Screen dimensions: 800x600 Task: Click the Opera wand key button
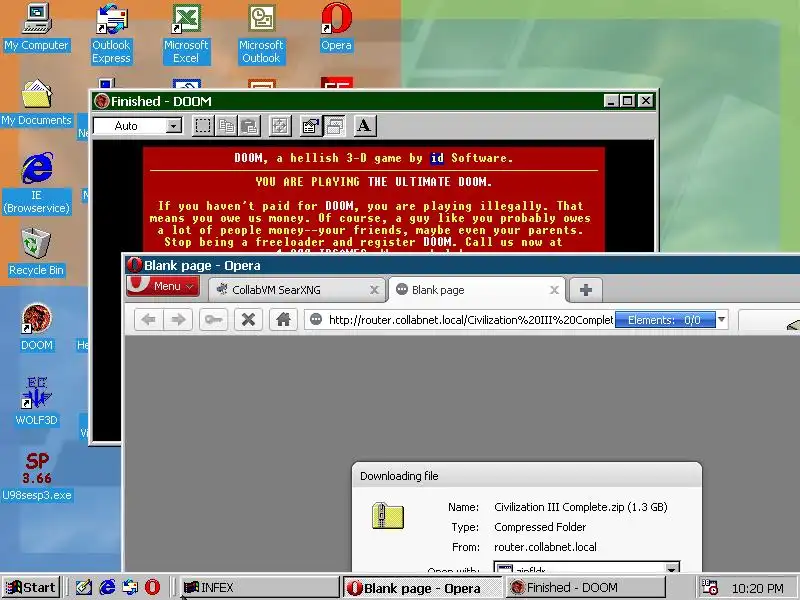coord(213,320)
